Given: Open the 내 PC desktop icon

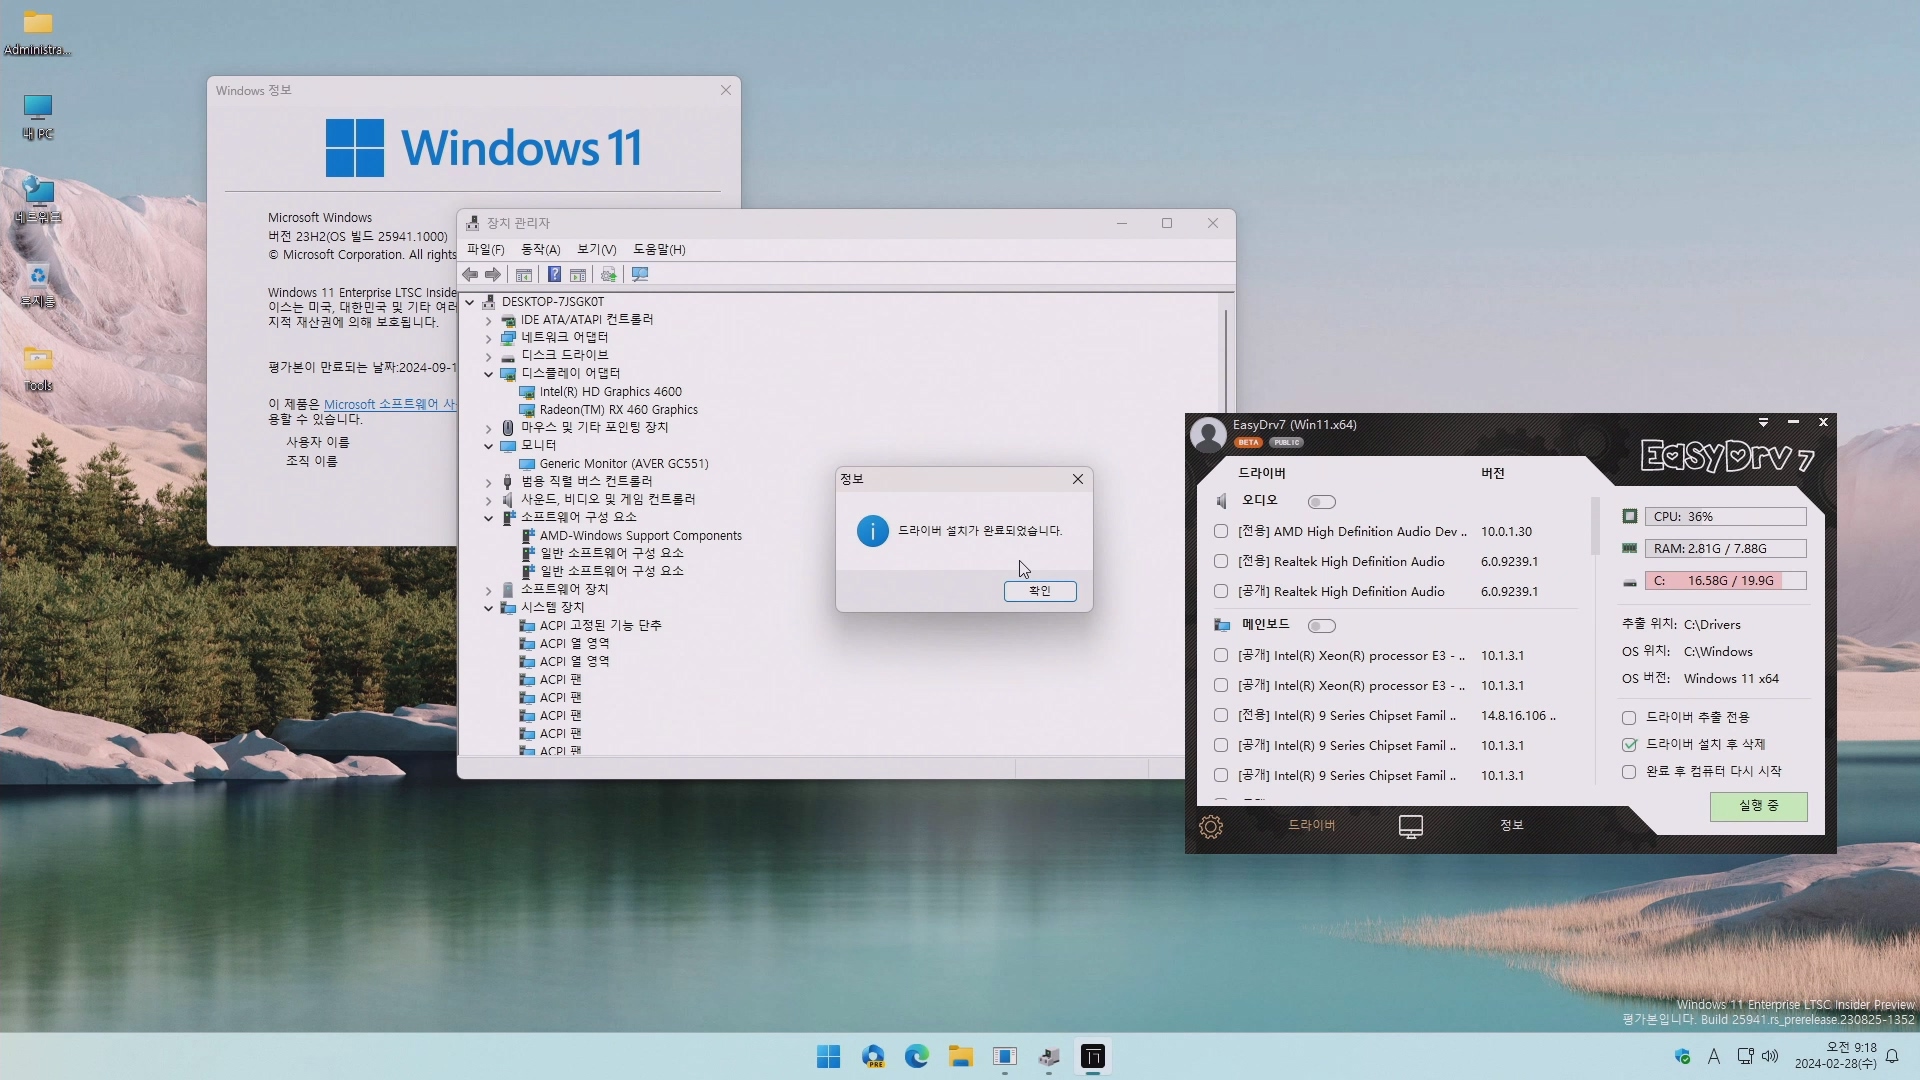Looking at the screenshot, I should [x=38, y=117].
